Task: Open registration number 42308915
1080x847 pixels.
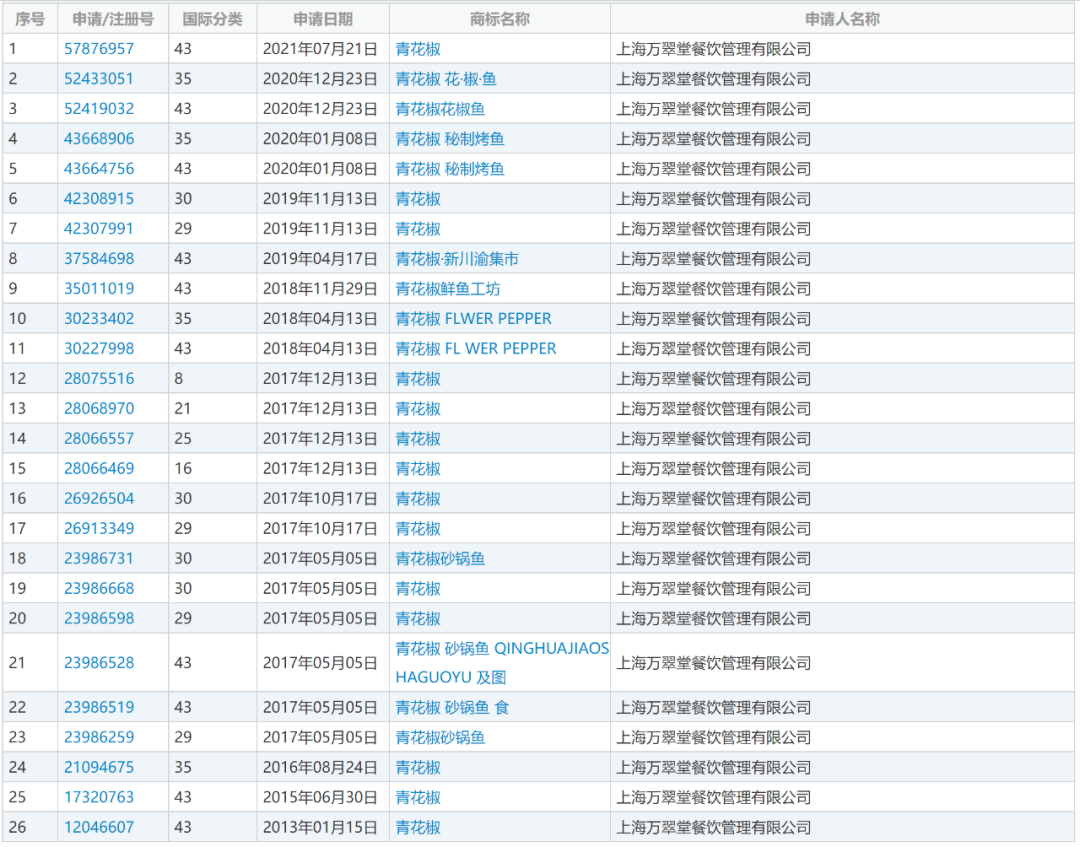Action: [x=98, y=198]
